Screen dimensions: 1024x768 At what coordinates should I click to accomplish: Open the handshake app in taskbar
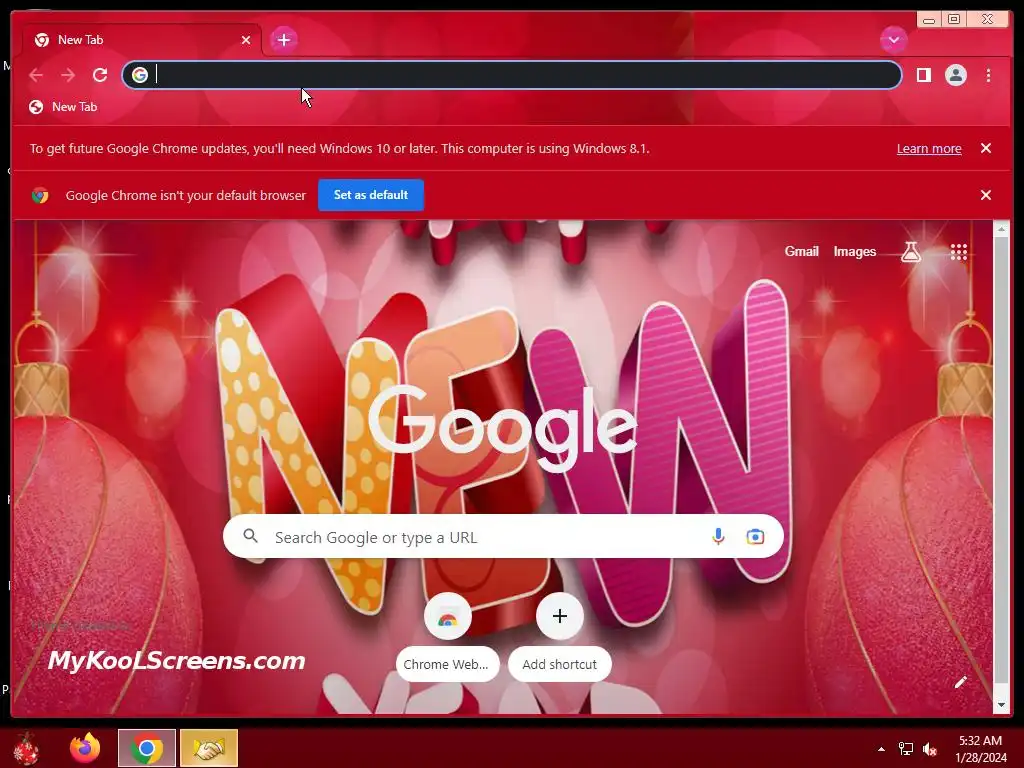pyautogui.click(x=209, y=748)
